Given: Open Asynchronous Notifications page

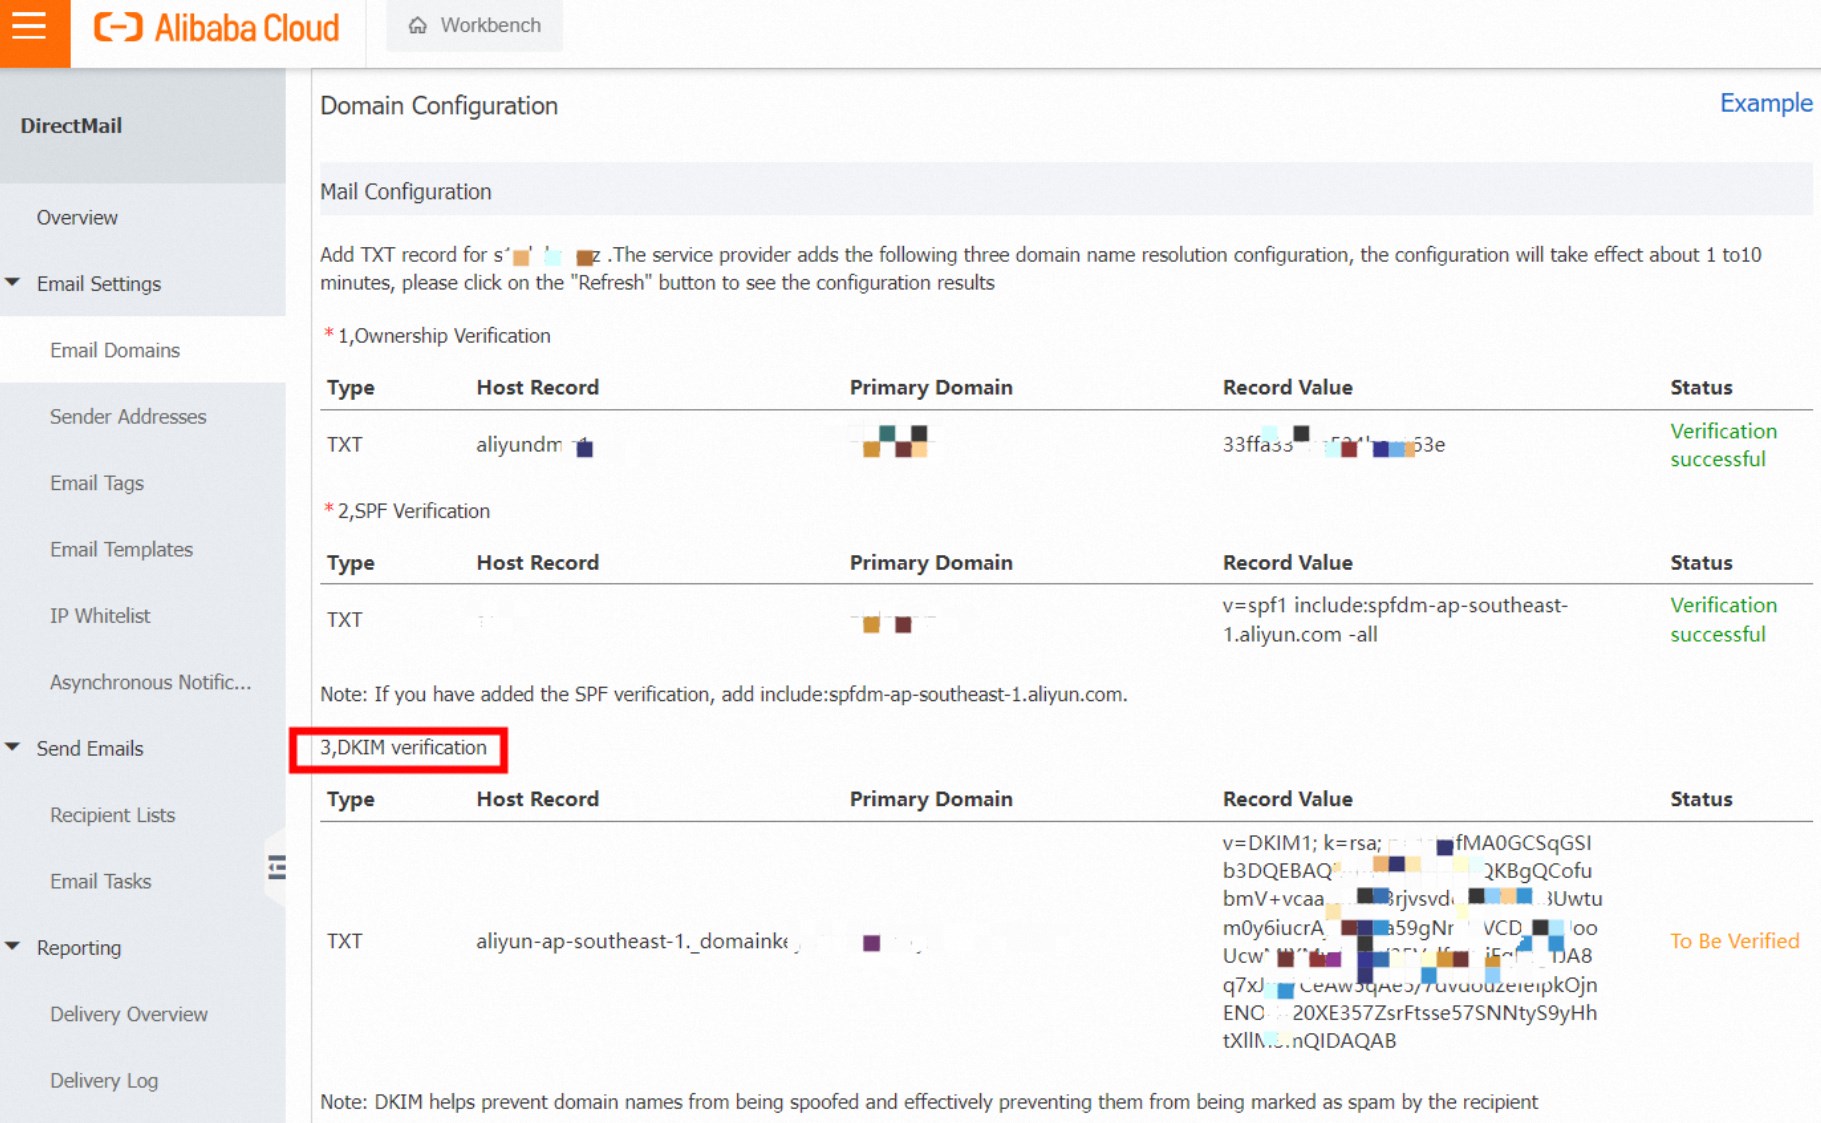Looking at the screenshot, I should click(x=150, y=682).
